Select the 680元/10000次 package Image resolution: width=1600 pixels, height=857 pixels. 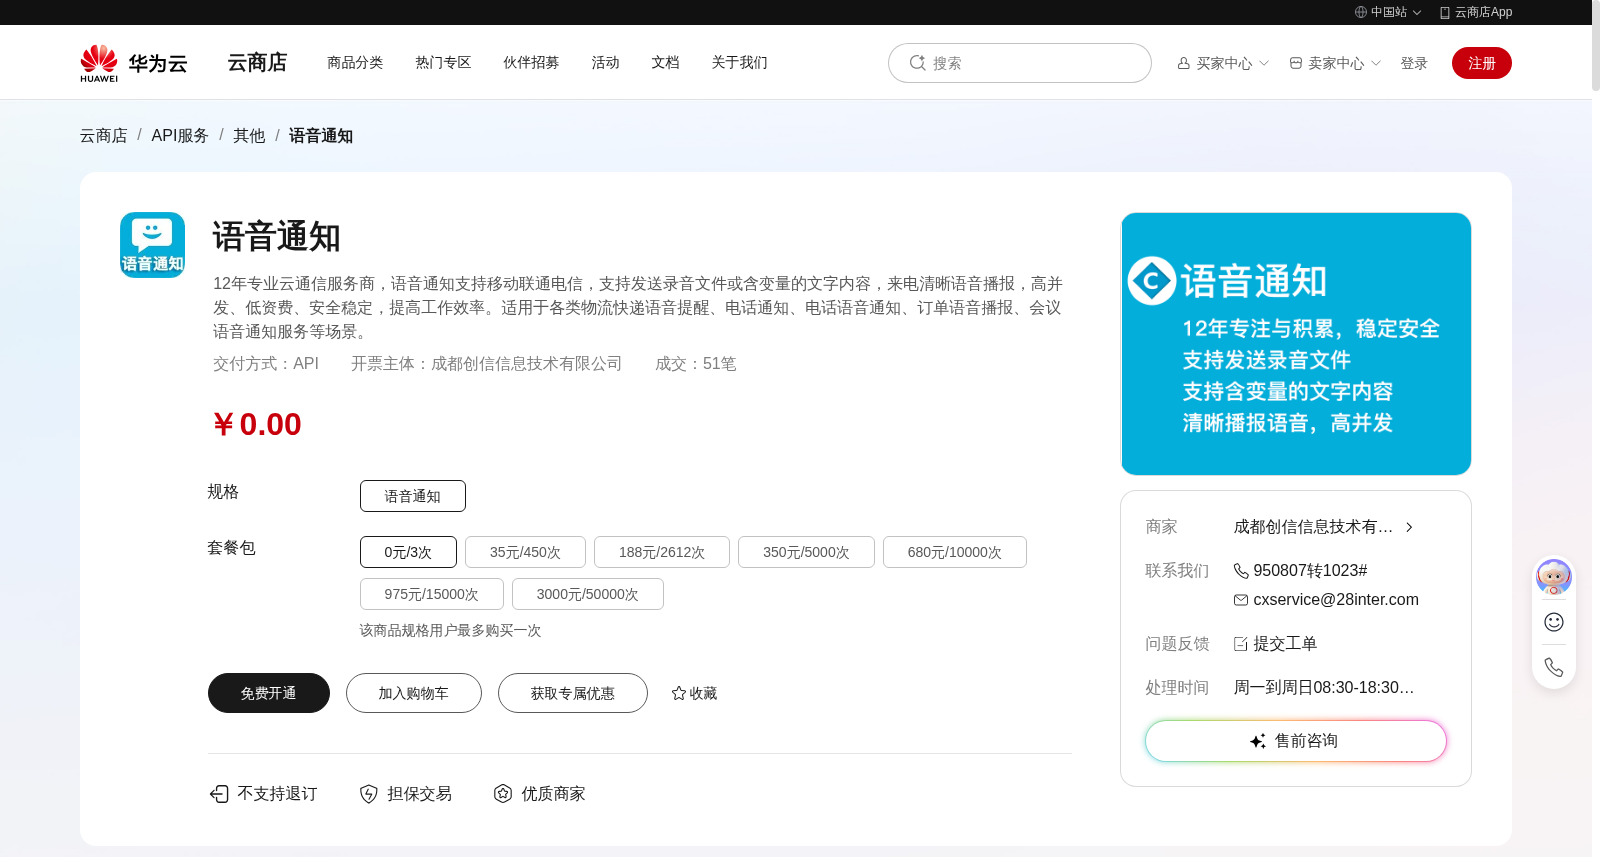955,552
